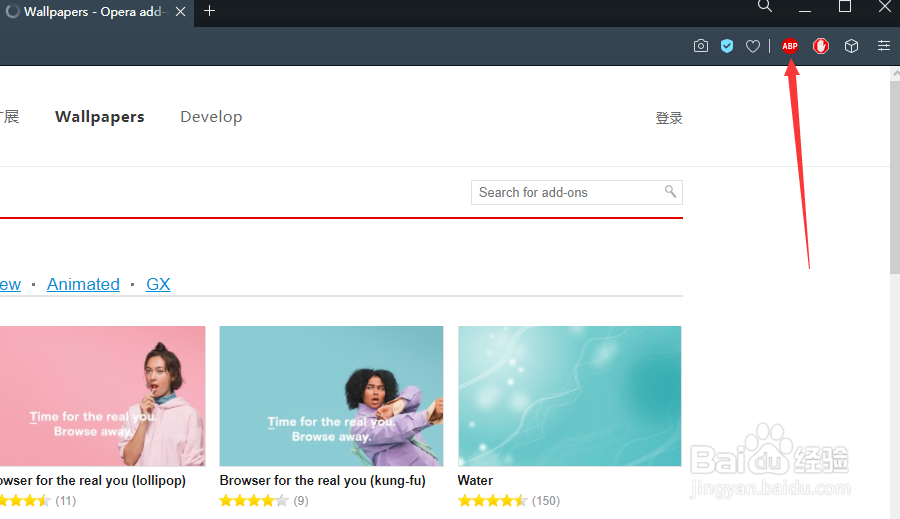Click the title Browser for the real you (kung-fu)
This screenshot has width=900, height=519.
coord(323,481)
